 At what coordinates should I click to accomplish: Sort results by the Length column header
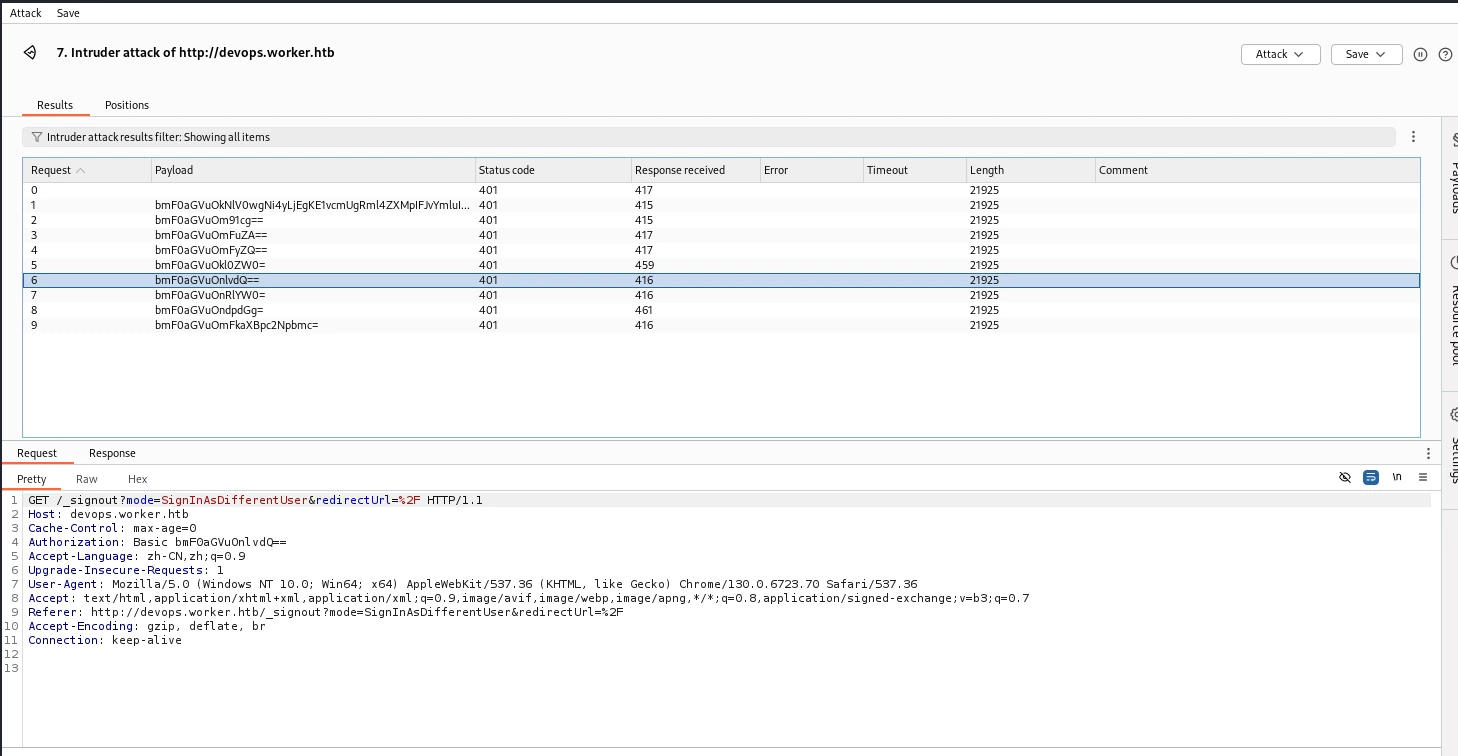1031,170
